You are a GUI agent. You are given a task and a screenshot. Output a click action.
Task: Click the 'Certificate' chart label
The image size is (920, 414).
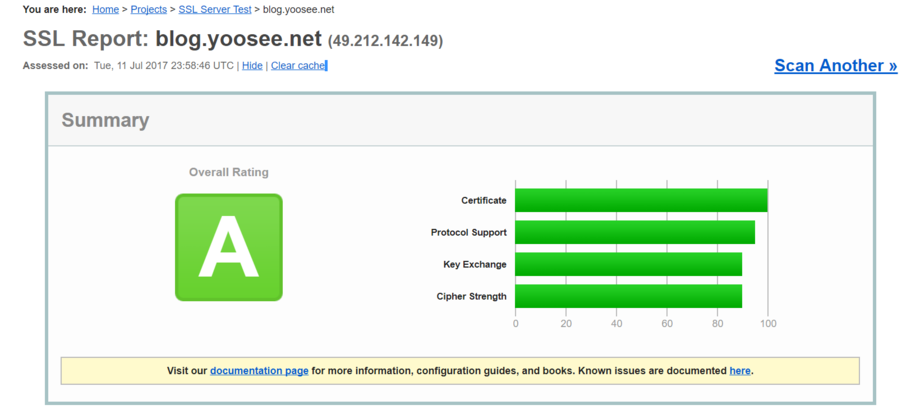(x=483, y=201)
